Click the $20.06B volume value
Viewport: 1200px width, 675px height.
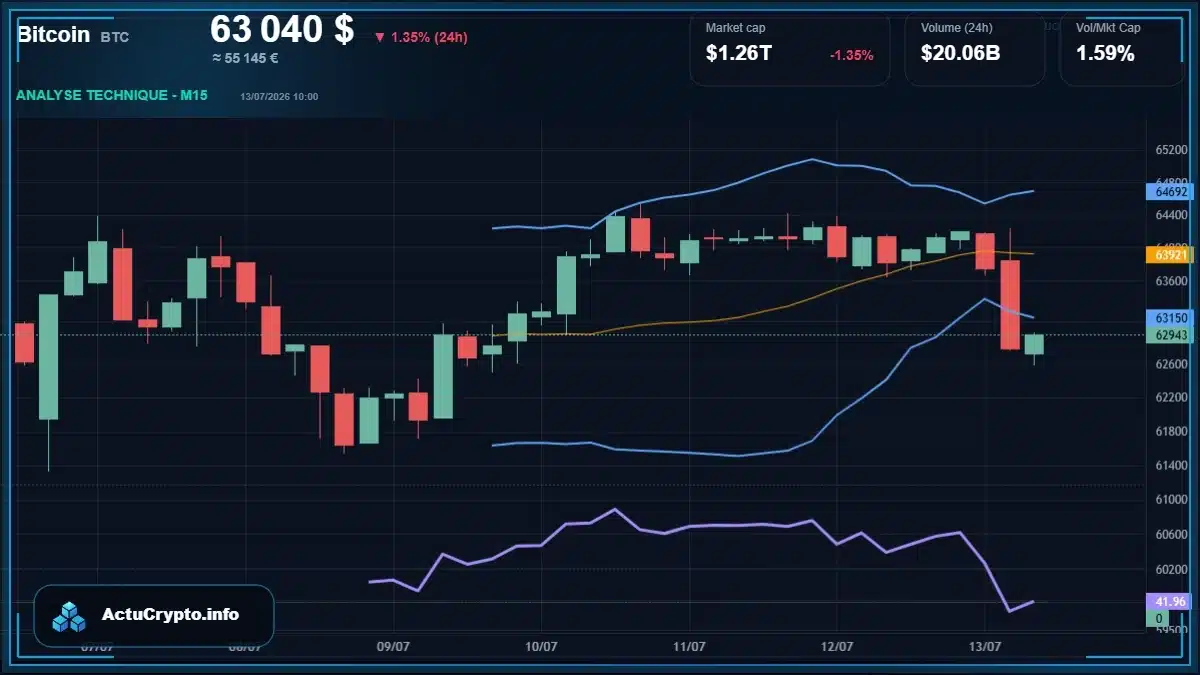click(x=960, y=54)
